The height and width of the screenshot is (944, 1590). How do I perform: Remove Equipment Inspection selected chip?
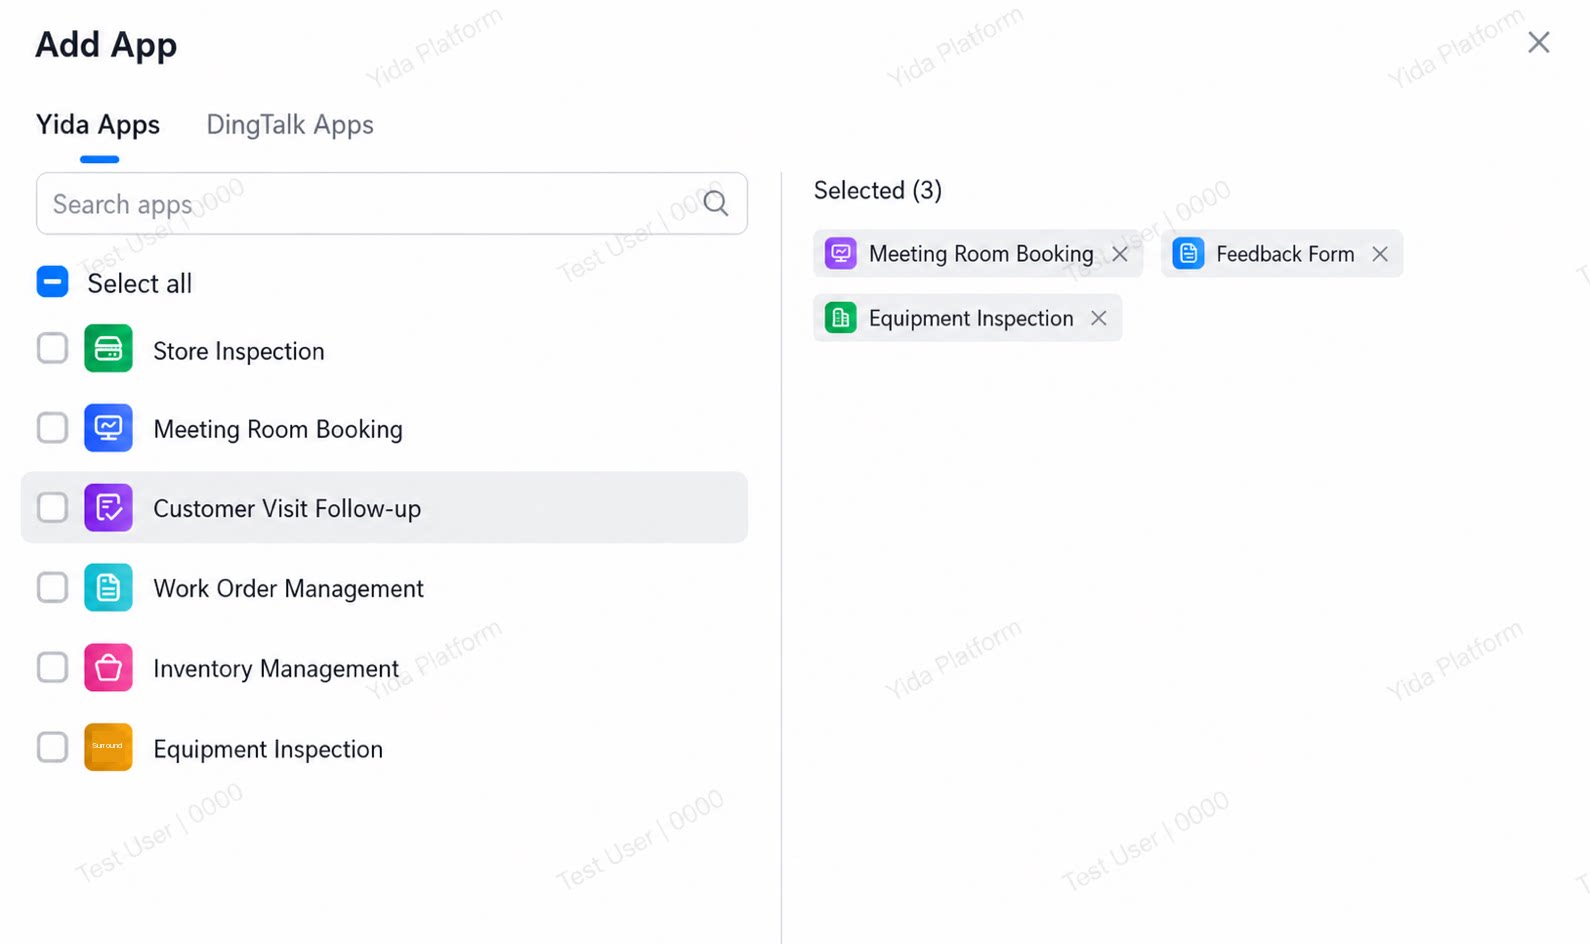coord(1099,318)
